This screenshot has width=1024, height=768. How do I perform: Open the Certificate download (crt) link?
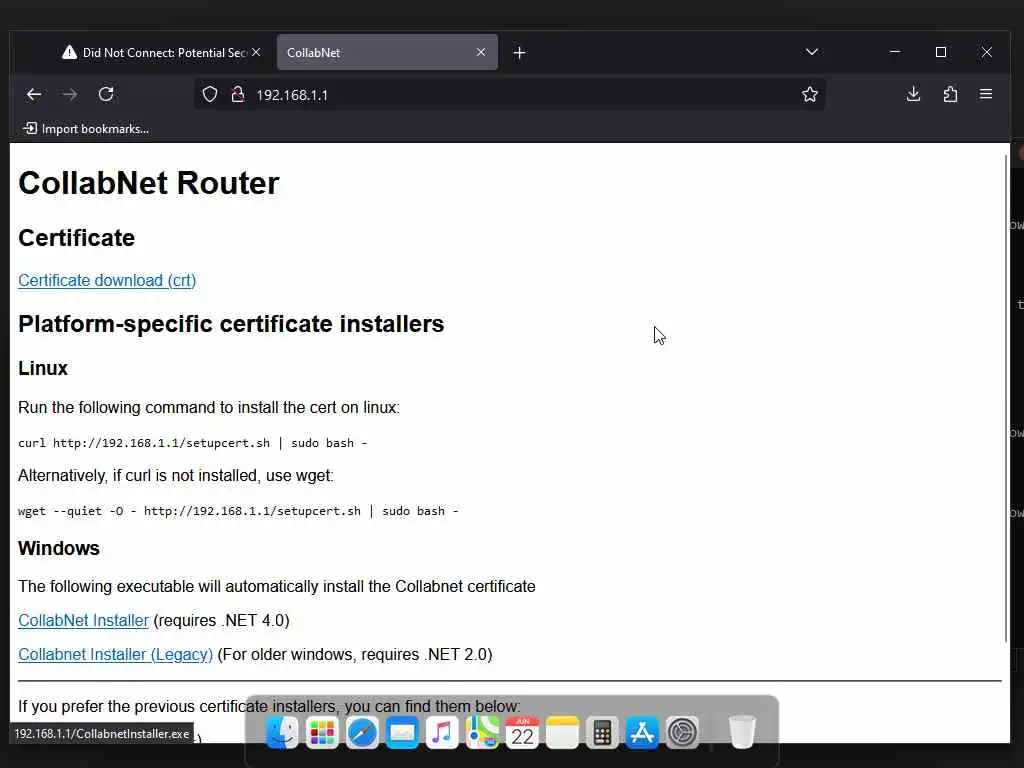[x=107, y=280]
